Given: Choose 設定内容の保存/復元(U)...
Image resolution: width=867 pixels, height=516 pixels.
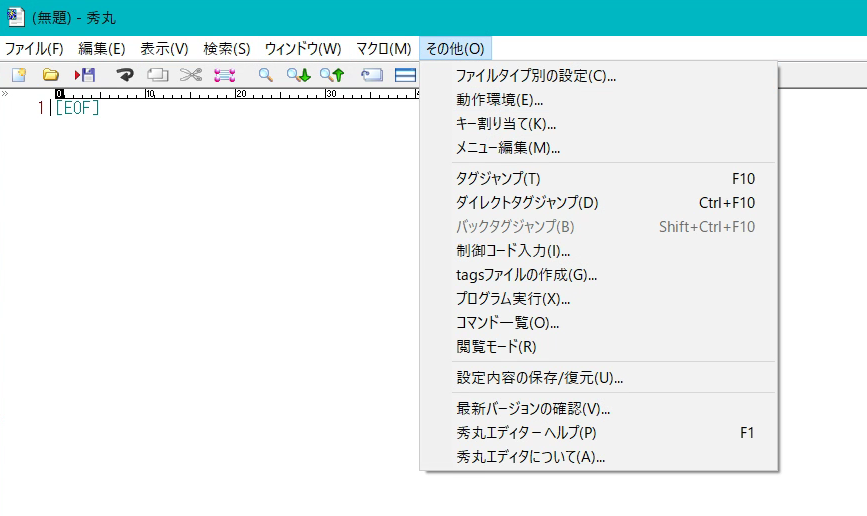Looking at the screenshot, I should (x=599, y=378).
